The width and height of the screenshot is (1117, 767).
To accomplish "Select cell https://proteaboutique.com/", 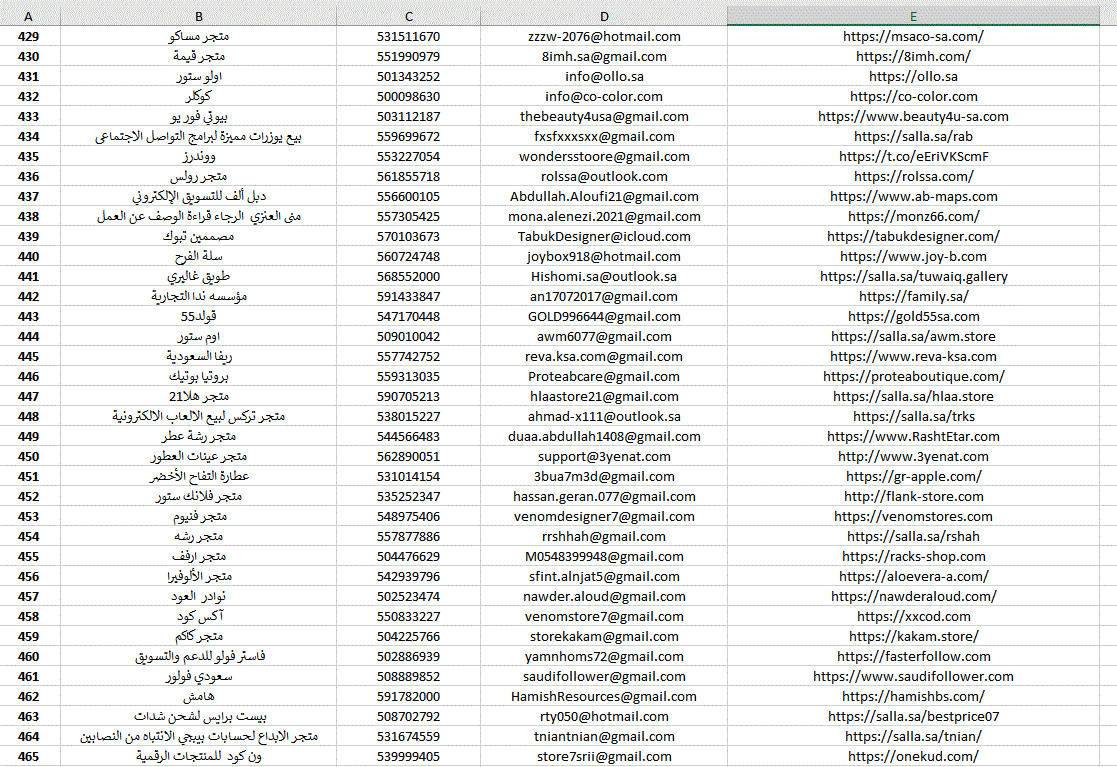I will (913, 375).
